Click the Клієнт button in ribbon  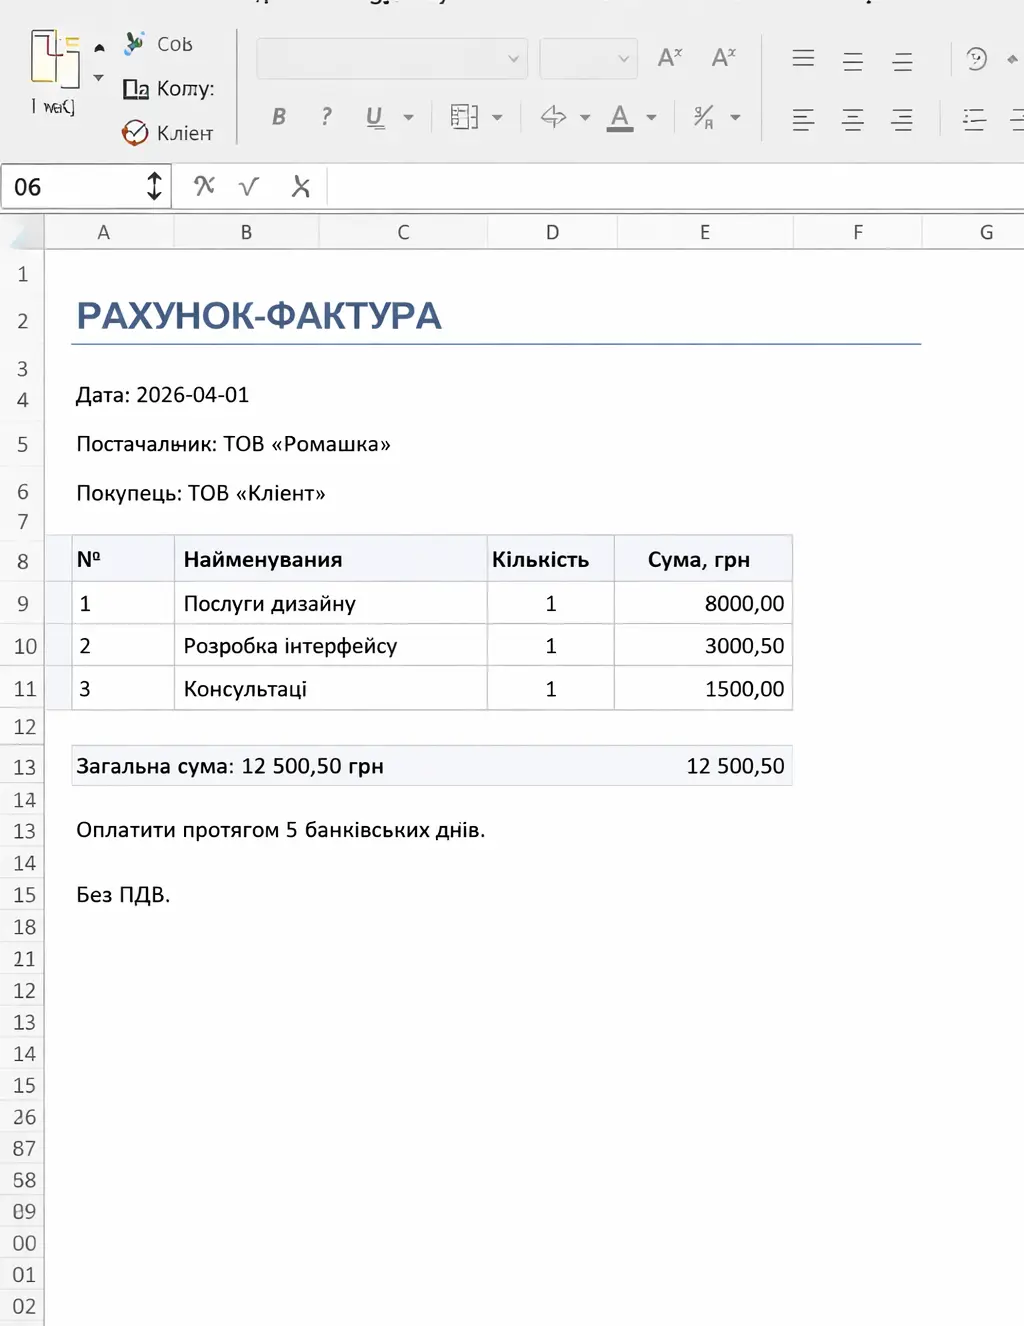pyautogui.click(x=167, y=133)
